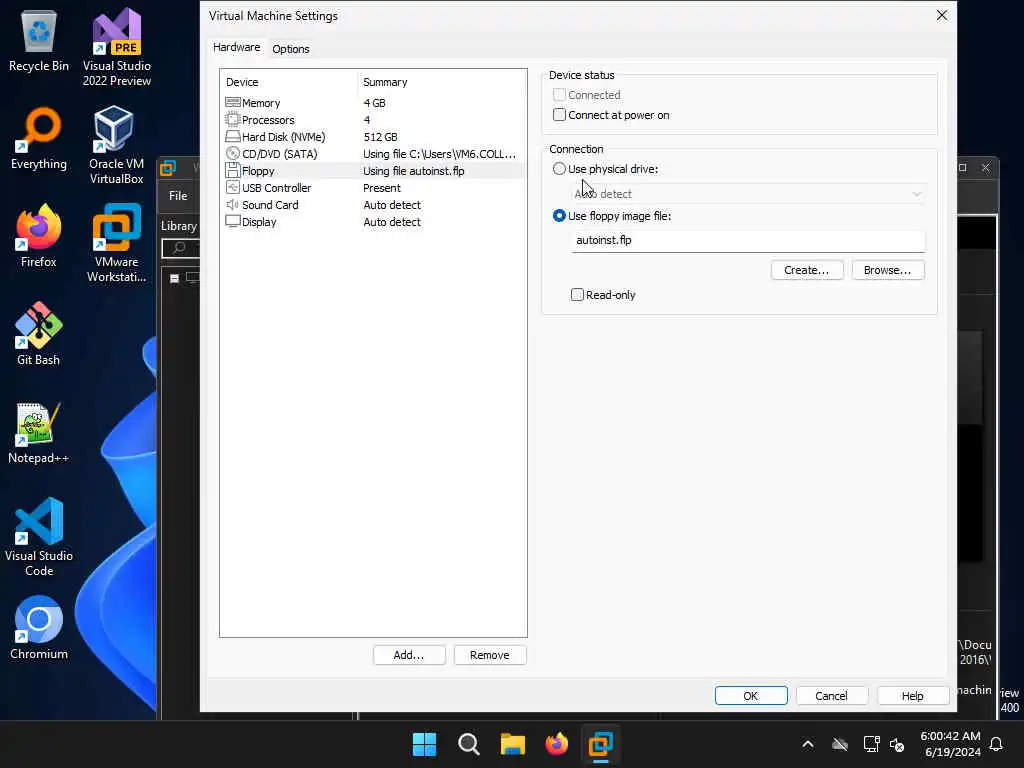
Task: Collapse the library tree node in VMware window
Action: pos(174,278)
